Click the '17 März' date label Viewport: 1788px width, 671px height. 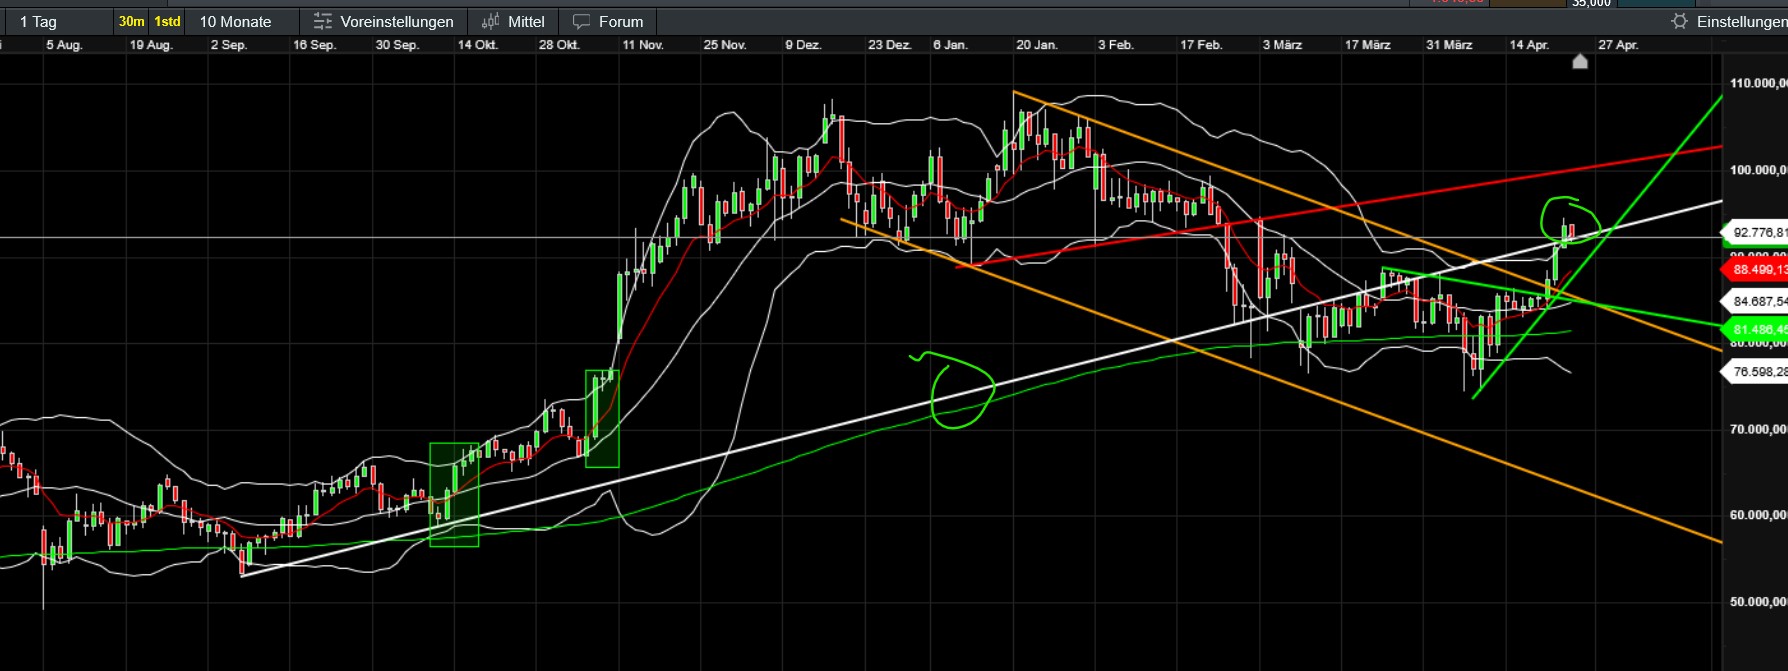click(x=1367, y=45)
